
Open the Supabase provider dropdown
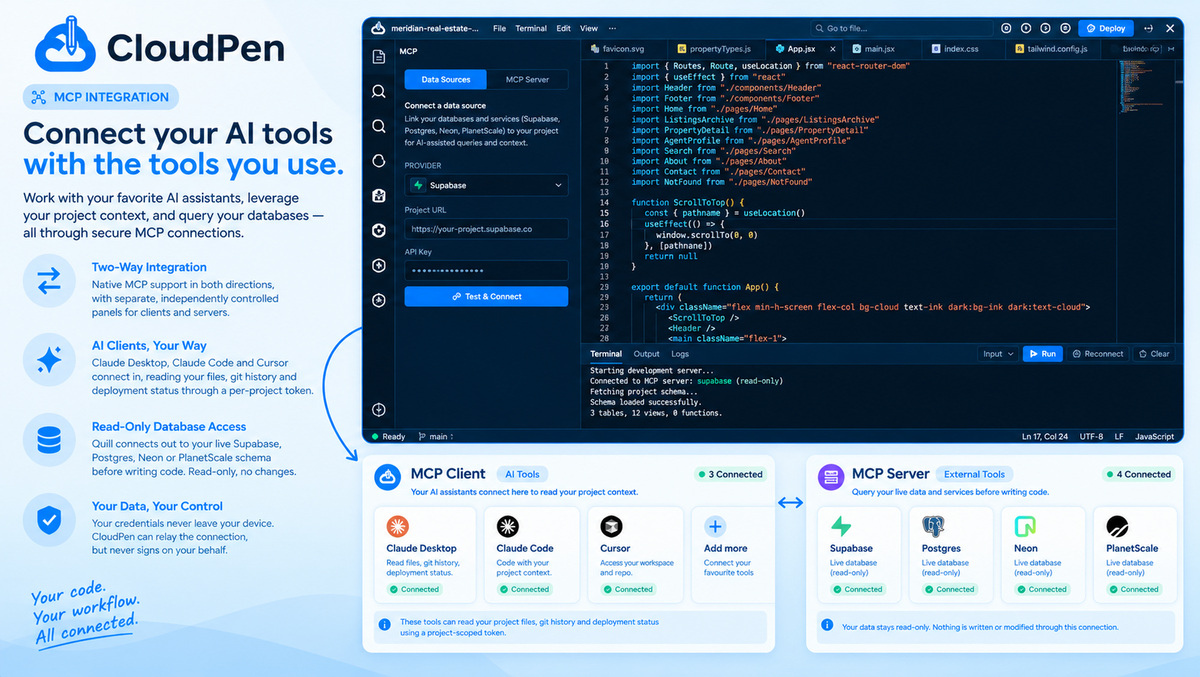click(486, 185)
